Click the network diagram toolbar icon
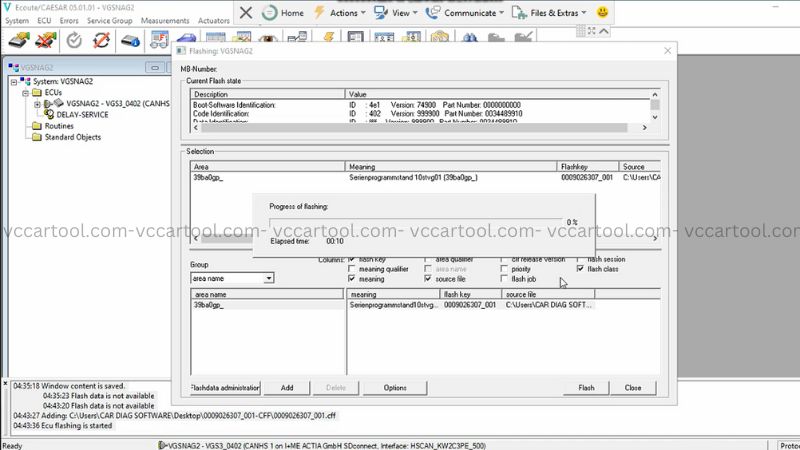The height and width of the screenshot is (450, 800). (297, 37)
